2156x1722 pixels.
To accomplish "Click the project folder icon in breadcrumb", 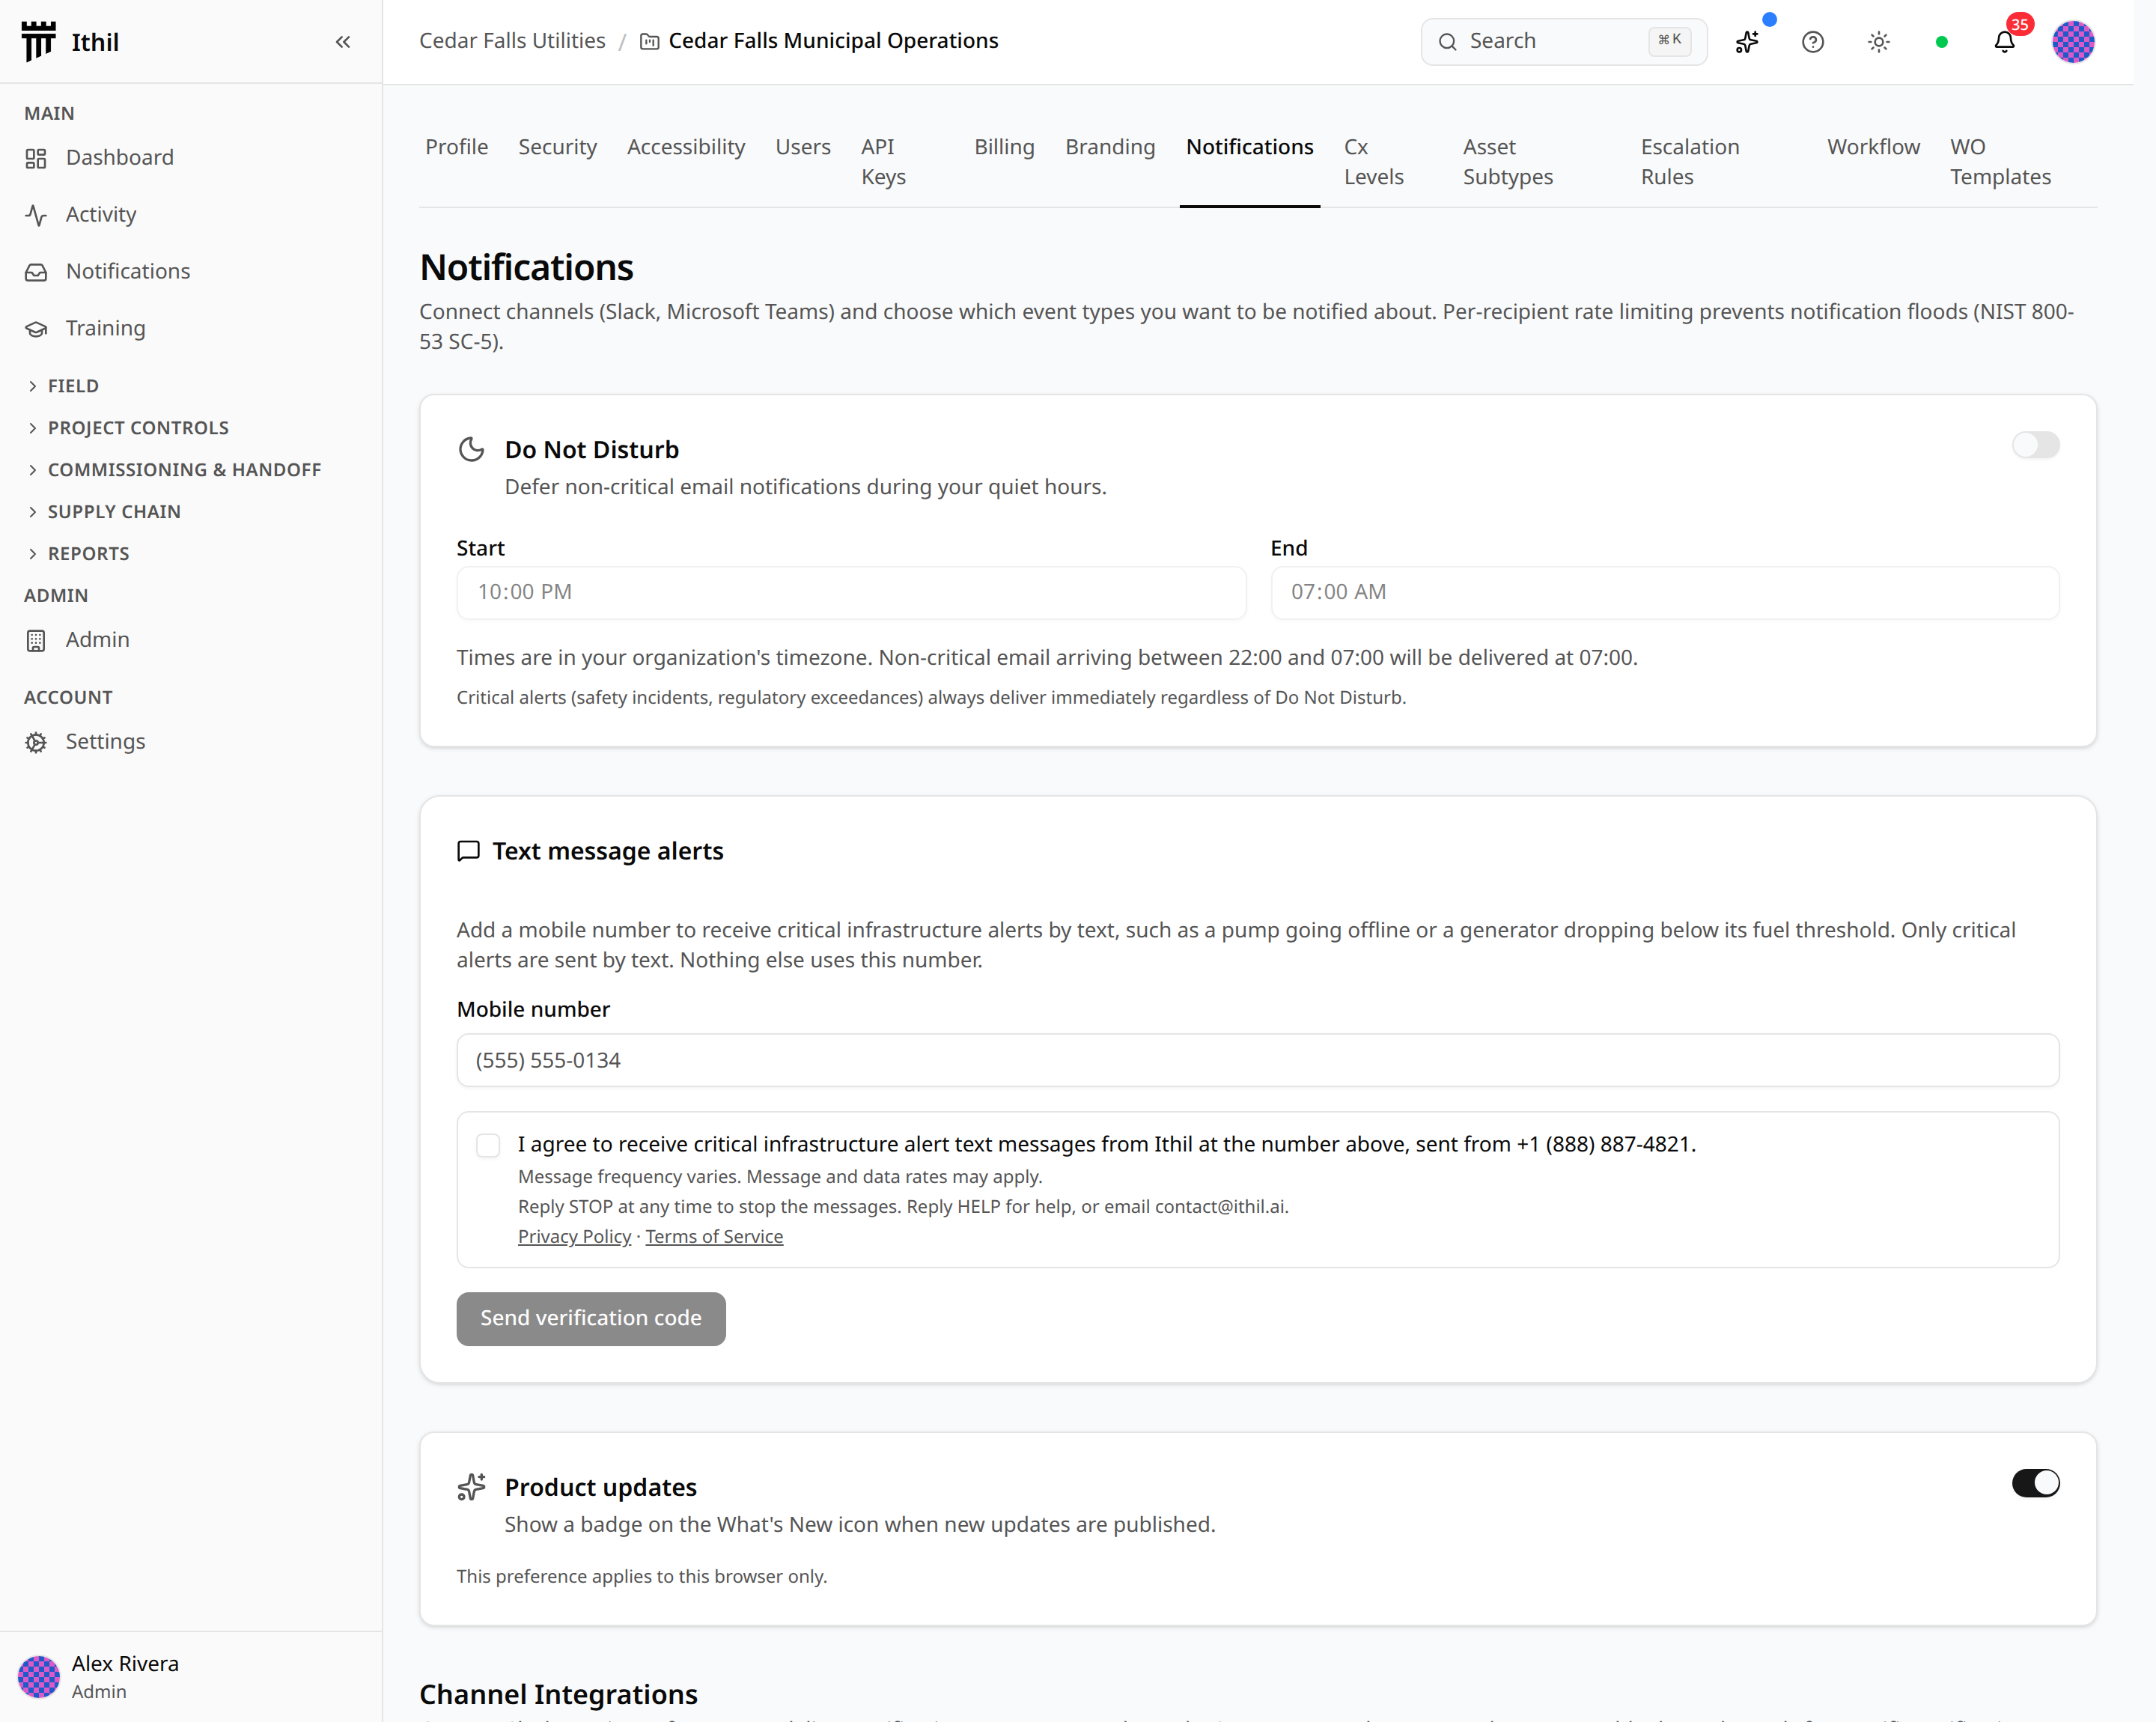I will click(x=650, y=41).
